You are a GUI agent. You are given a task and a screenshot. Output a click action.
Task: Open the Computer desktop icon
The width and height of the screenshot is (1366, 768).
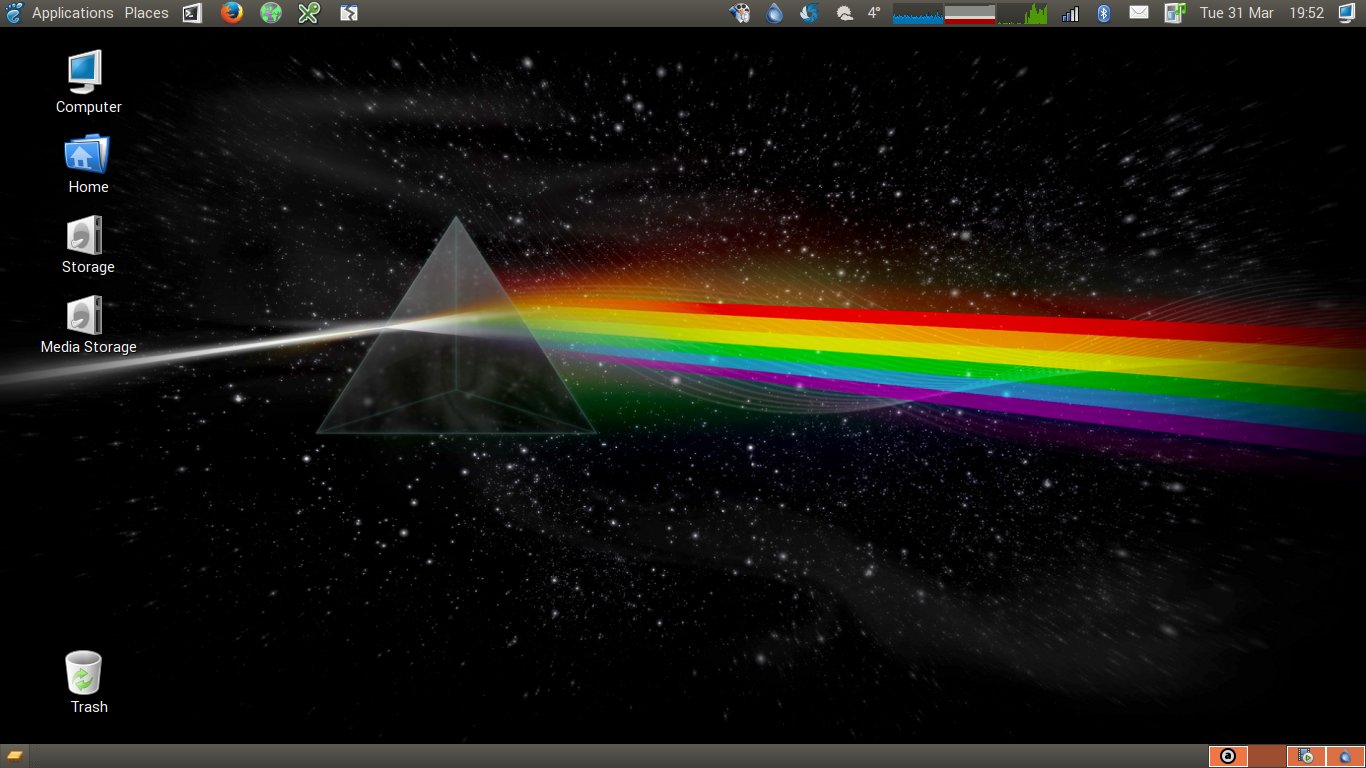[88, 82]
